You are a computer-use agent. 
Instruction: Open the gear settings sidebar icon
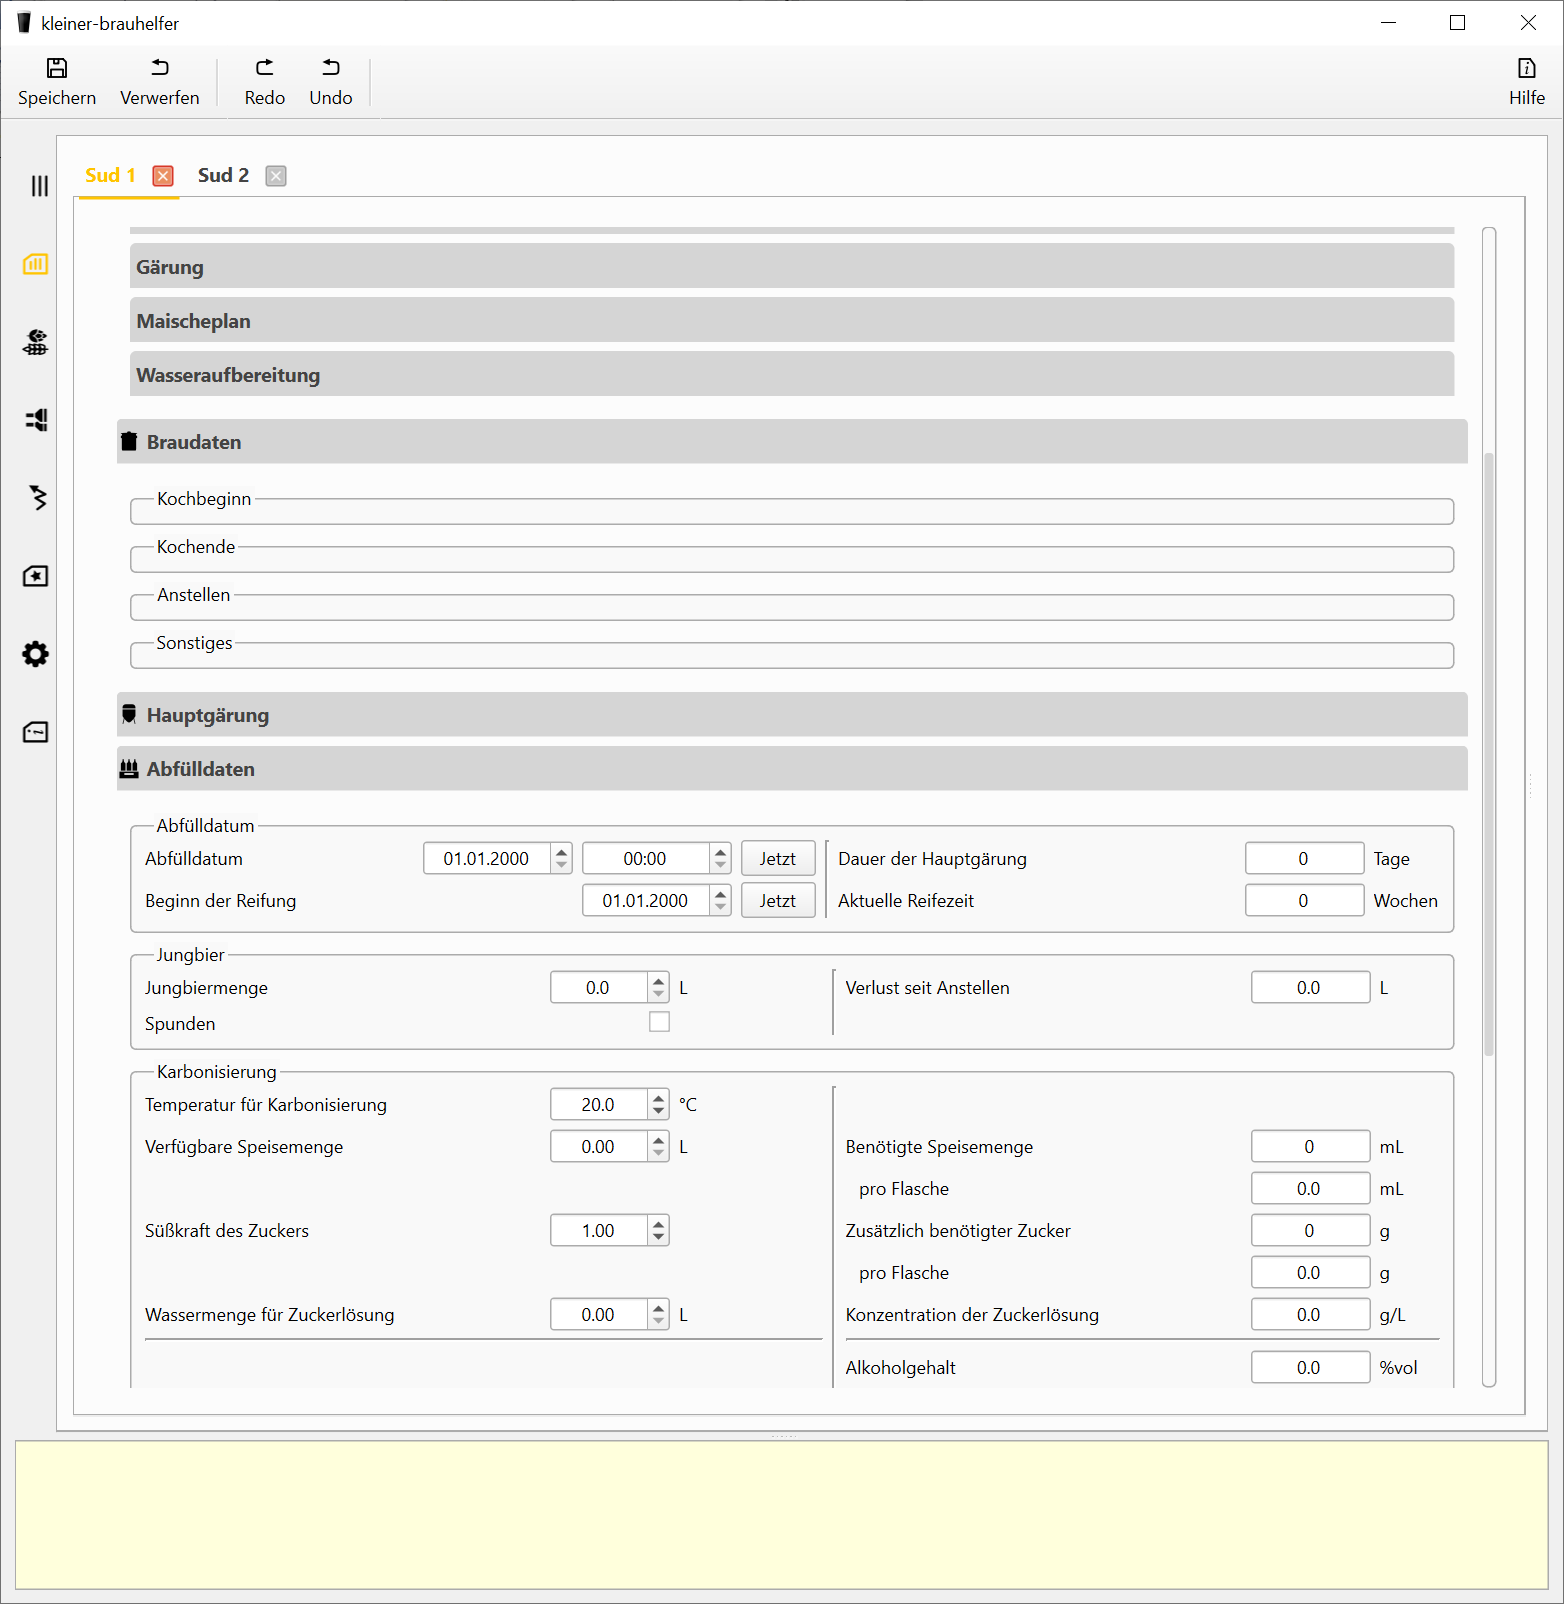36,654
